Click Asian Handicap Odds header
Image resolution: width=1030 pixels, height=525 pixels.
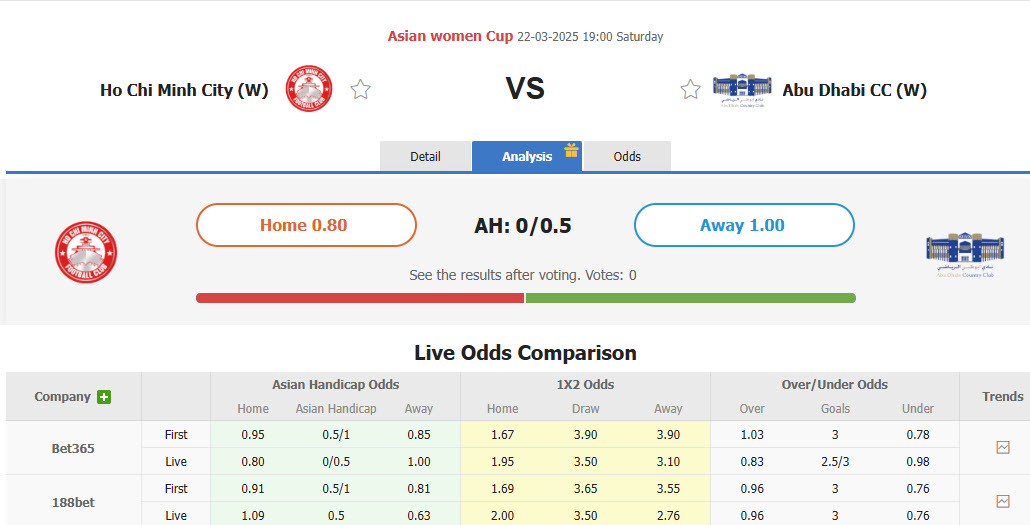point(336,384)
